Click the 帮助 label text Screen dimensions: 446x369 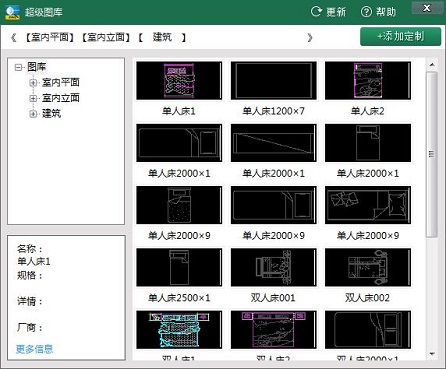click(x=386, y=12)
